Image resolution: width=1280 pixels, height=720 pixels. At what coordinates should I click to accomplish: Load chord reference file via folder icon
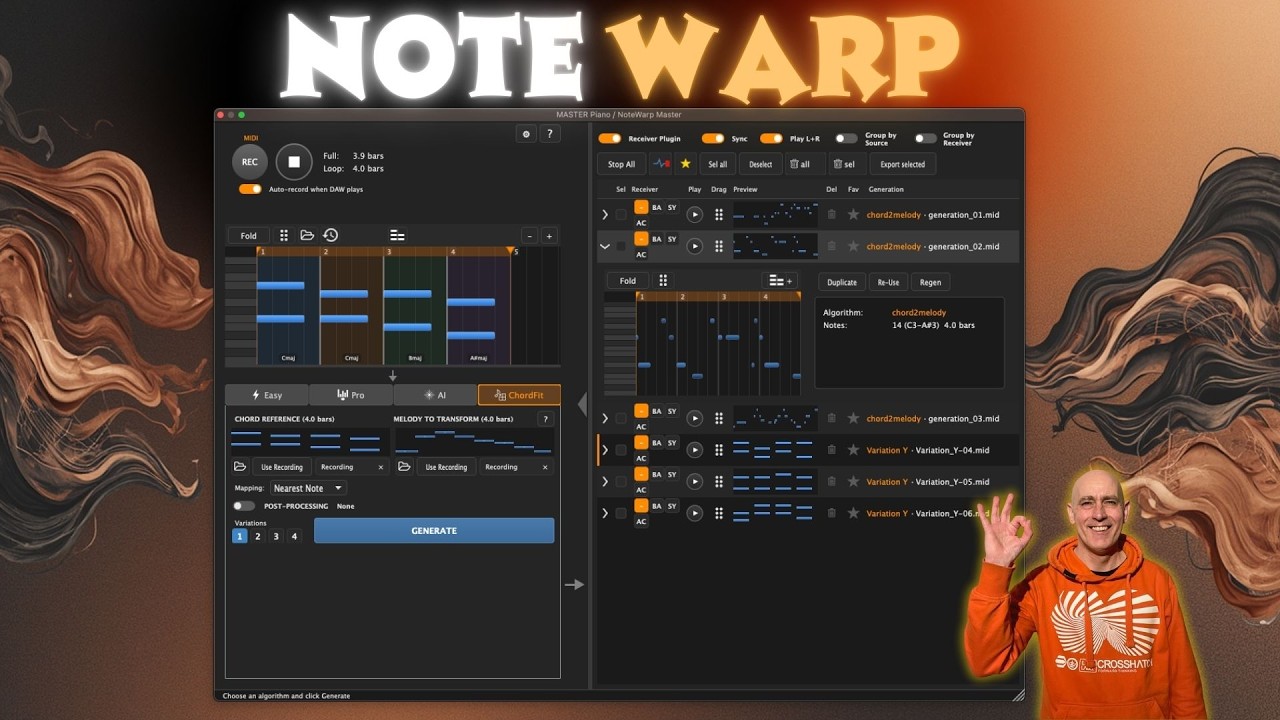click(240, 467)
